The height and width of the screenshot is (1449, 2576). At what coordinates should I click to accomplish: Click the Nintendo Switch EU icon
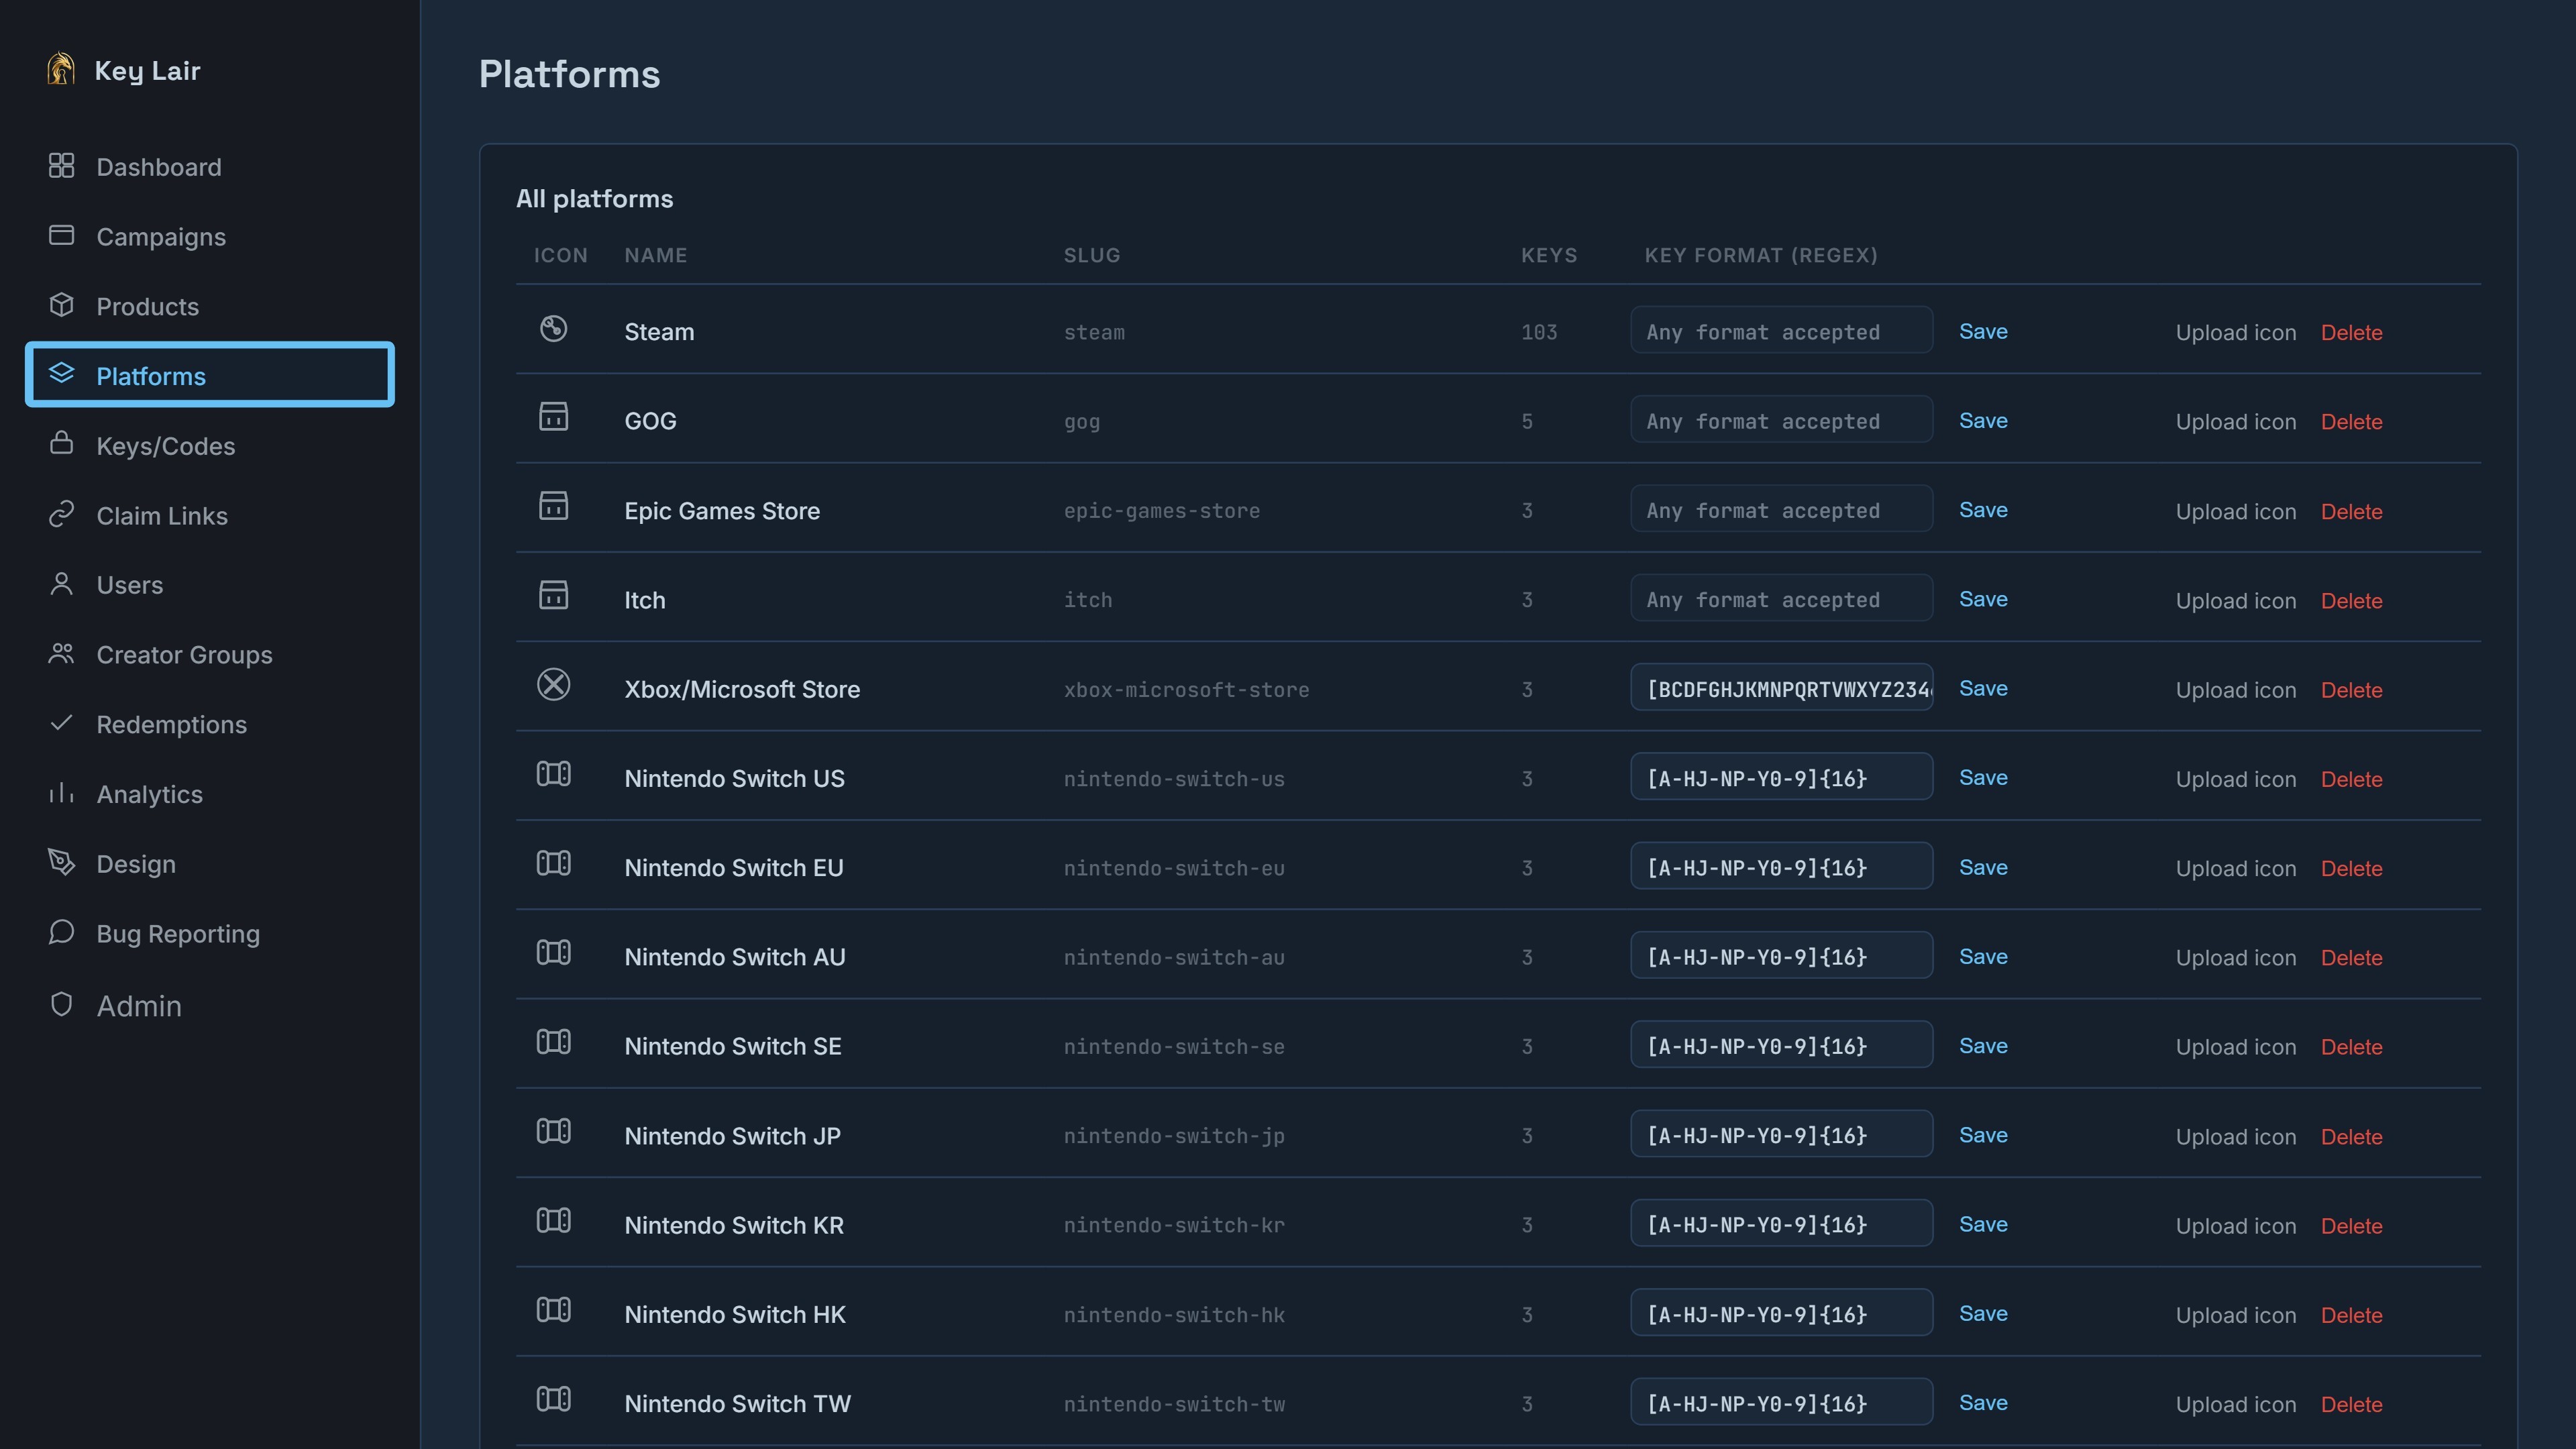[x=553, y=863]
